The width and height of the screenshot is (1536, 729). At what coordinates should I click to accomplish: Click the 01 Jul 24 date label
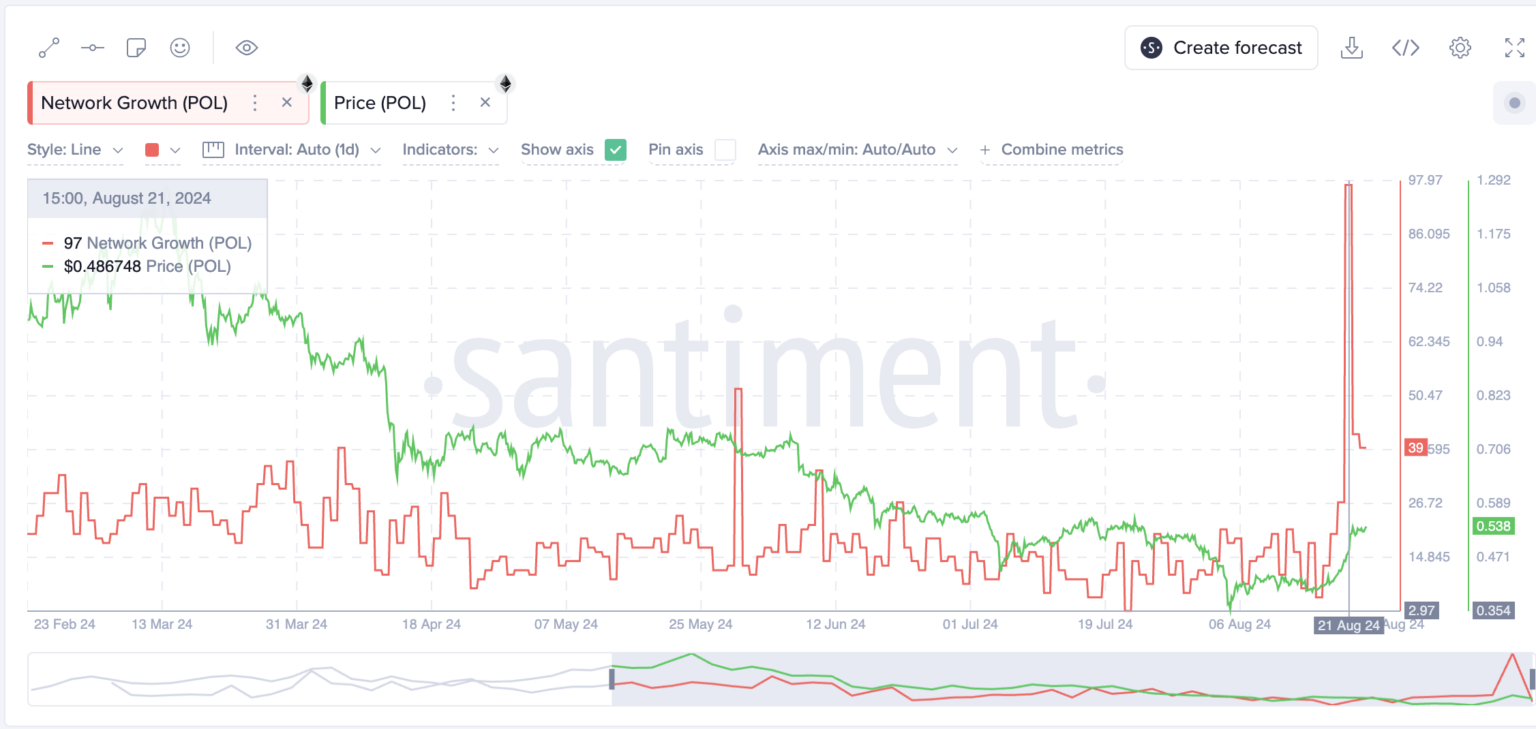click(969, 625)
